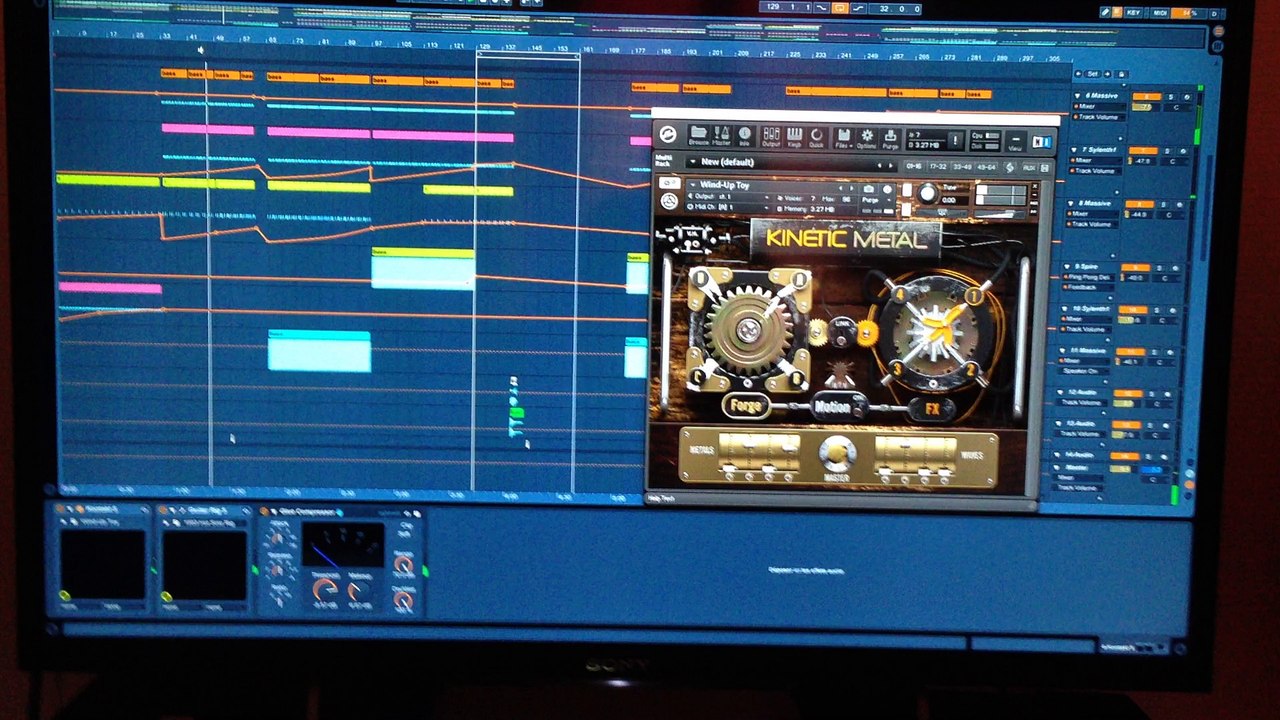
Task: Select point 4 on the Motion fan
Action: [898, 295]
